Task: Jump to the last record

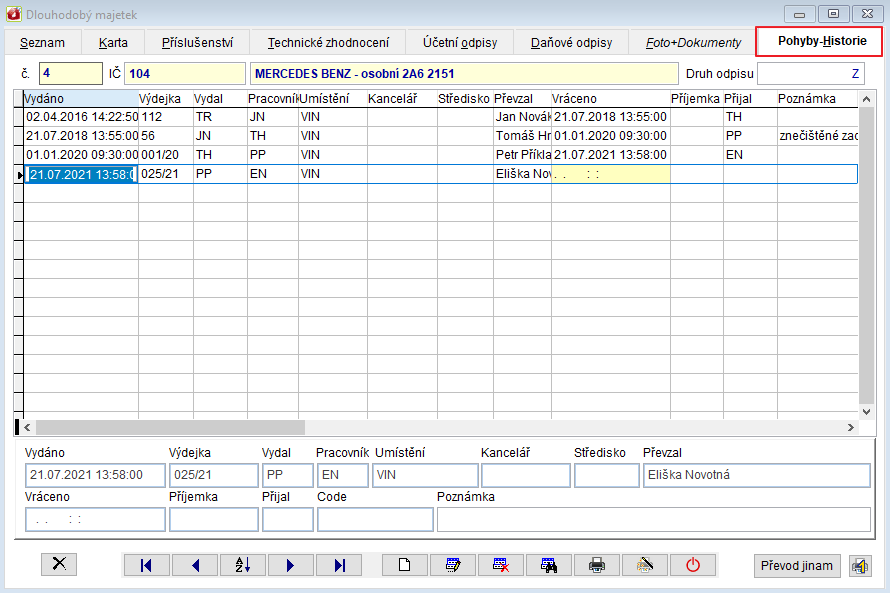Action: point(339,565)
